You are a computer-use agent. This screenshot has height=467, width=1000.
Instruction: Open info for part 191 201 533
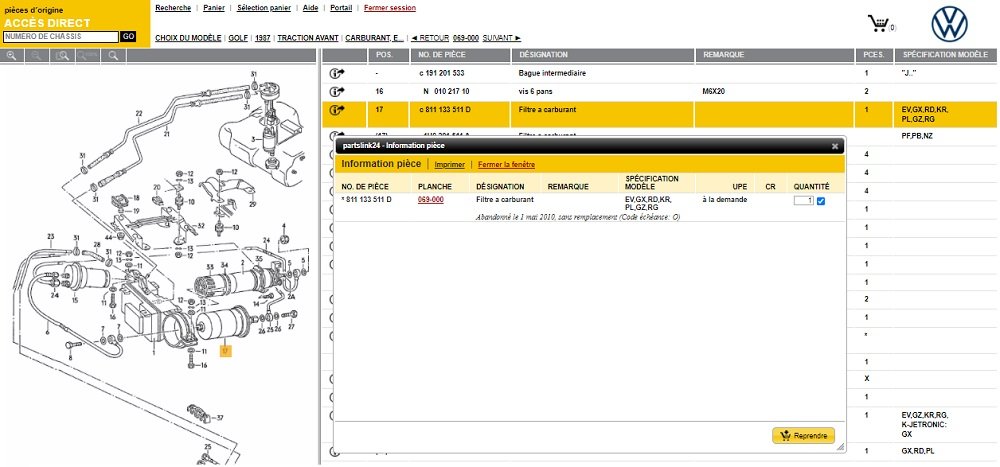337,73
